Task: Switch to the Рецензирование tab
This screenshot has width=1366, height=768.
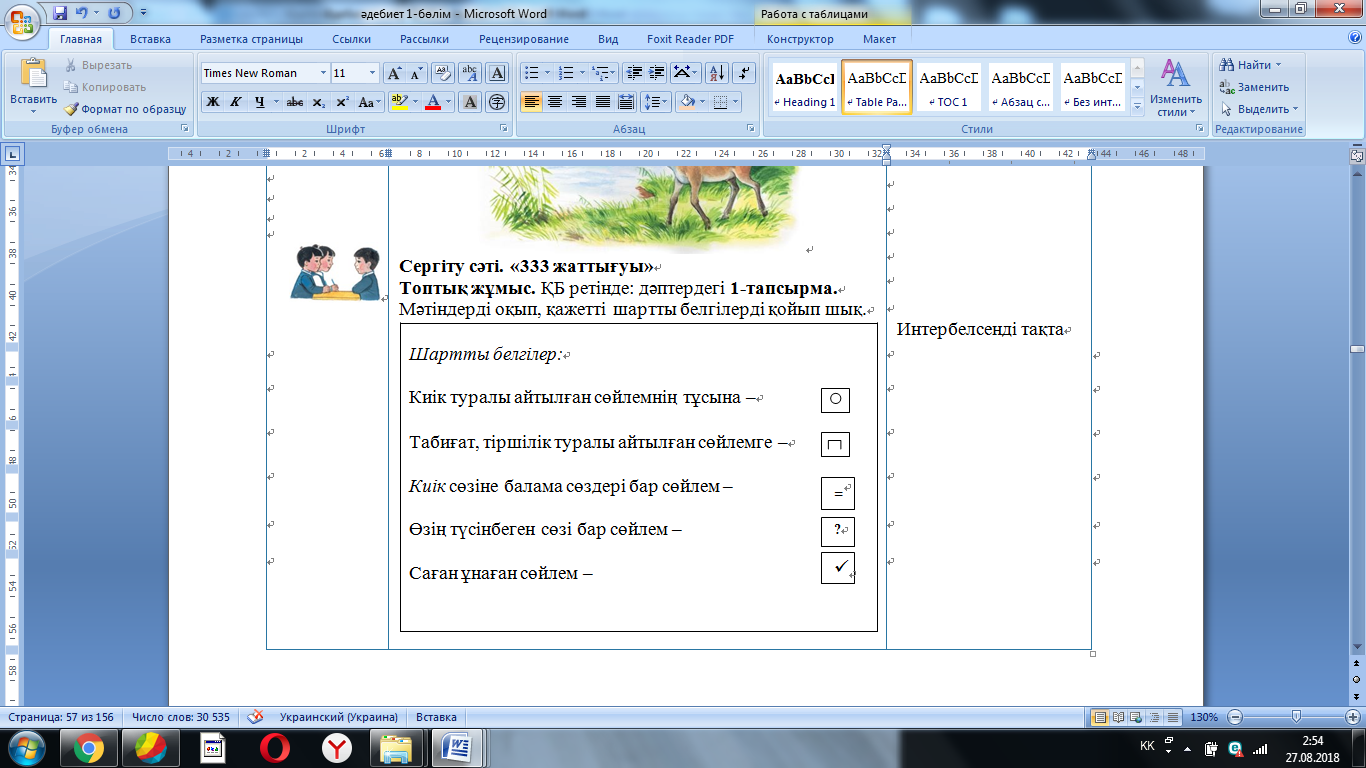Action: (x=524, y=39)
